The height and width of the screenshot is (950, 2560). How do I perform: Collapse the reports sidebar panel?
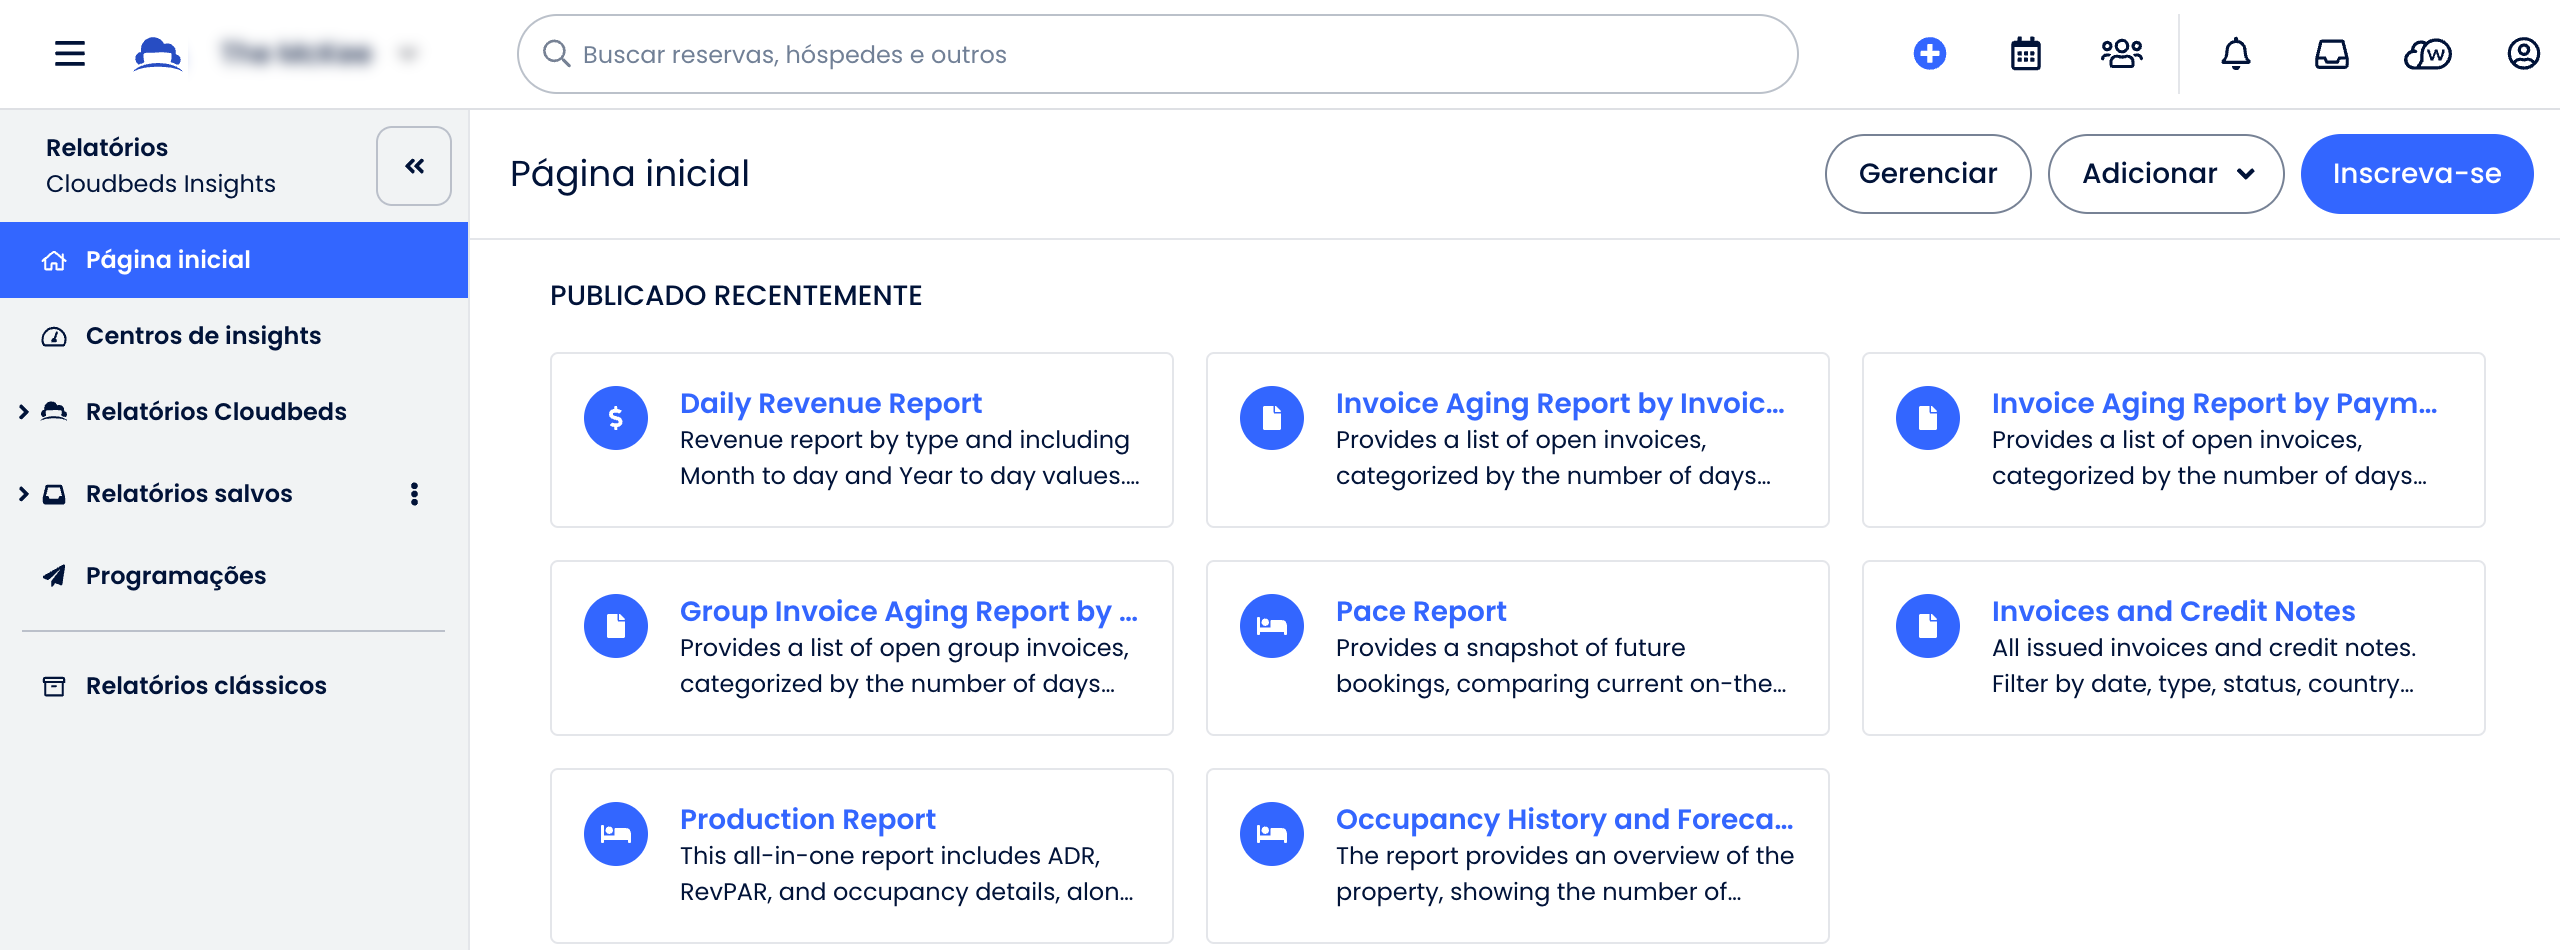[x=414, y=166]
